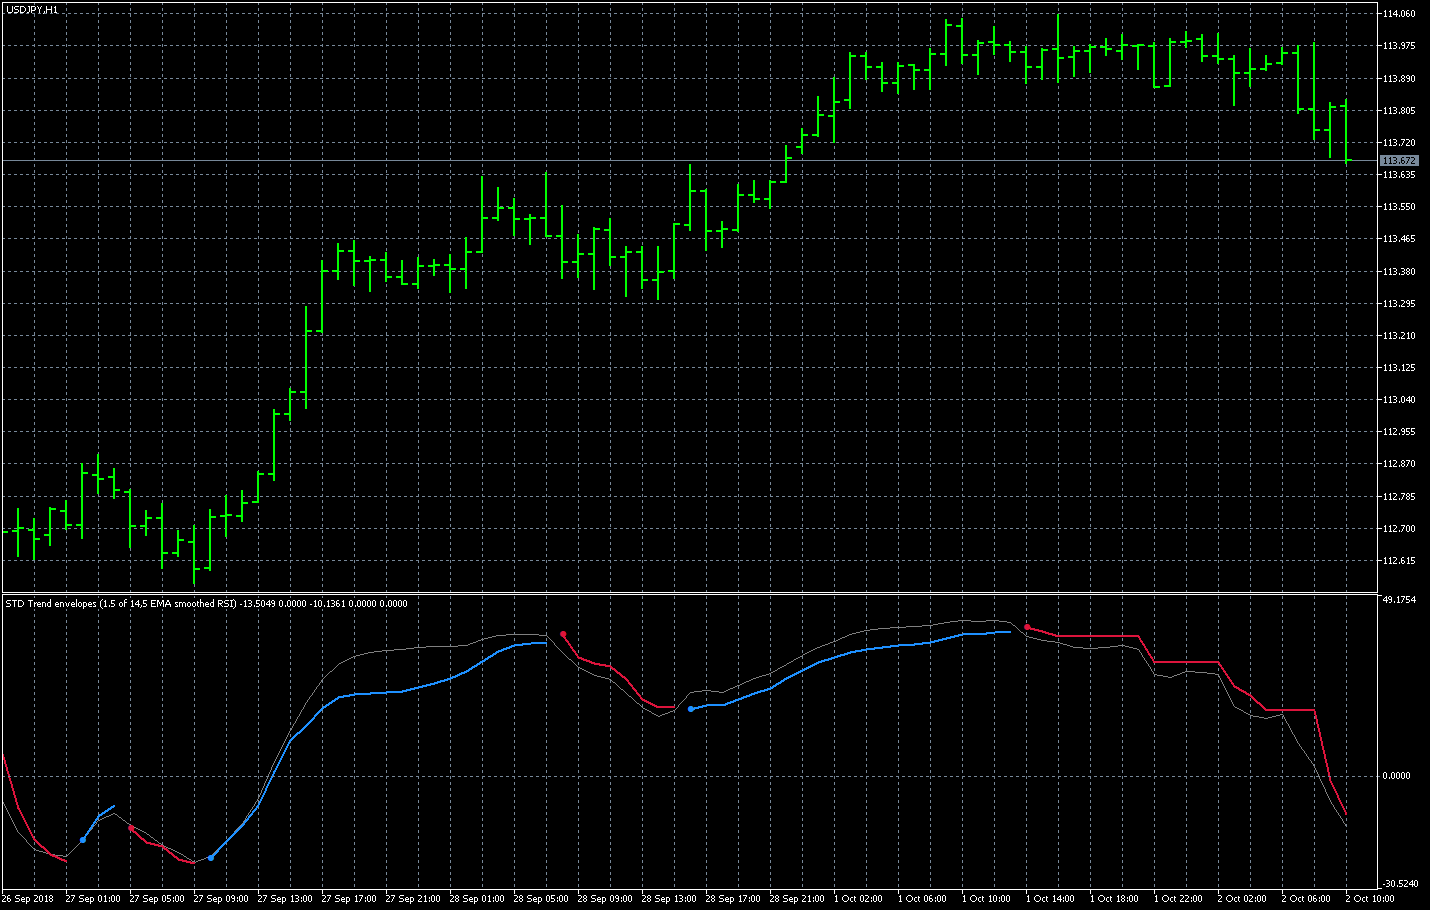Click the USDJPY,H1 chart title label
Screen dimensions: 1430x910
point(30,7)
